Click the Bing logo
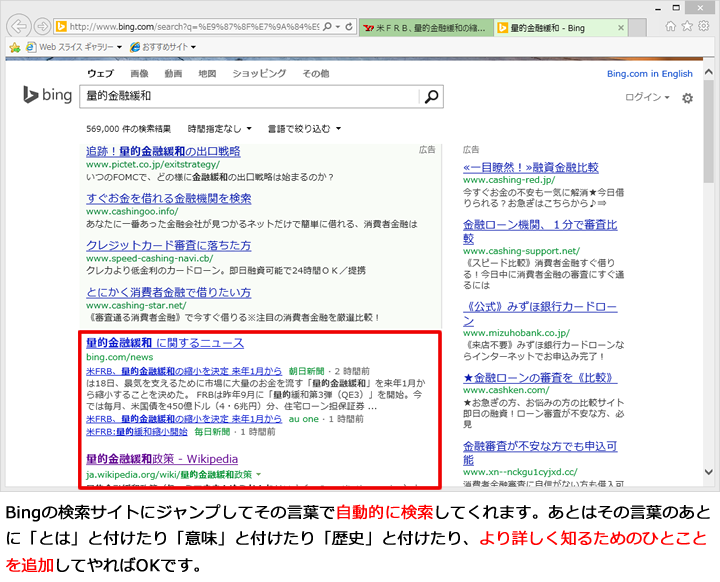 click(x=48, y=95)
